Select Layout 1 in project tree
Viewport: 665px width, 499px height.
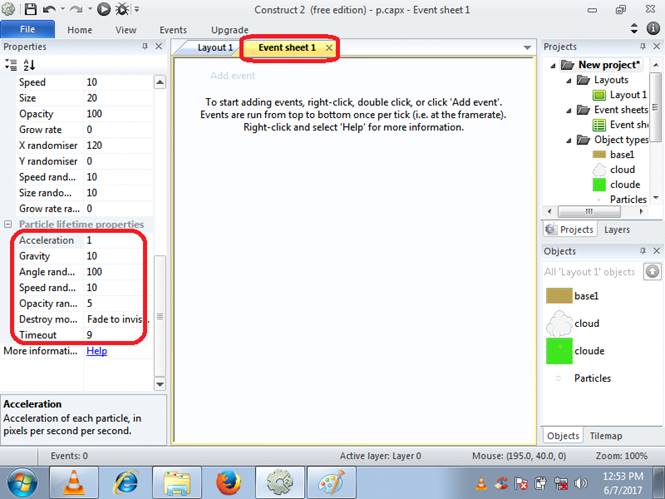pyautogui.click(x=620, y=95)
